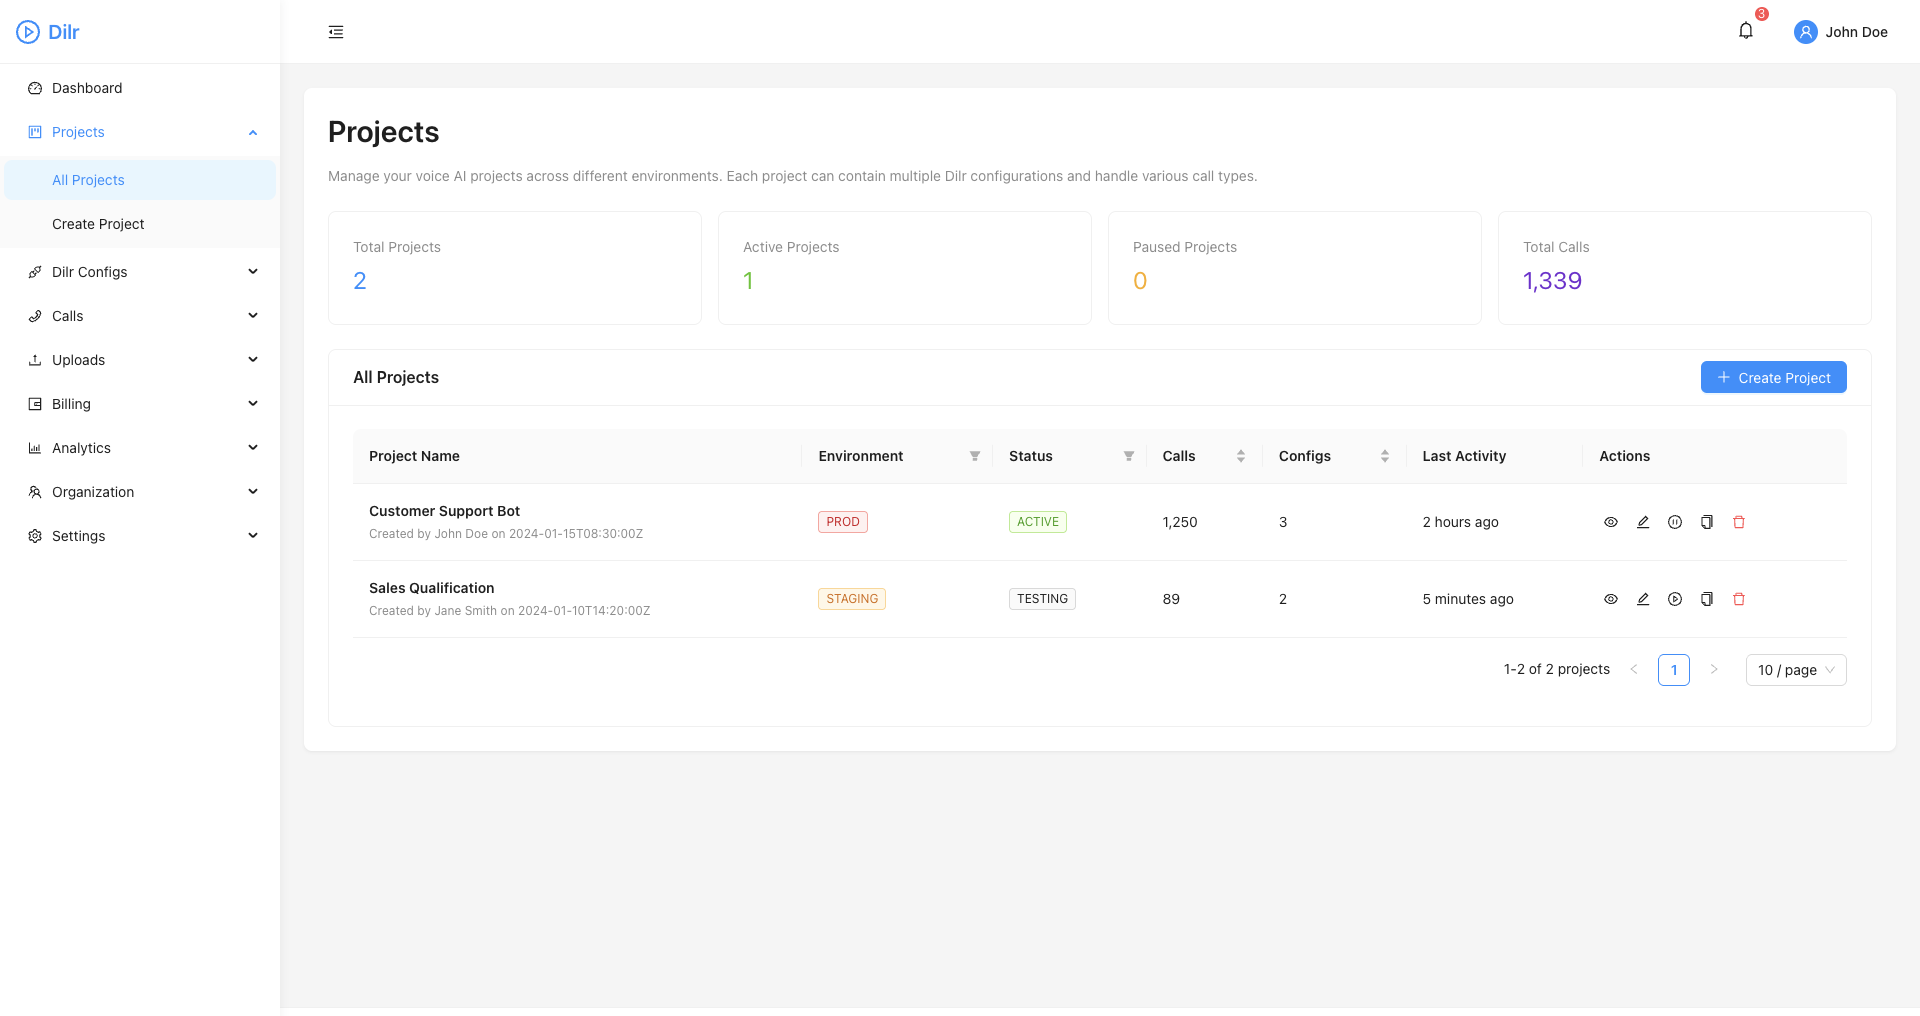This screenshot has width=1920, height=1016.
Task: Pause the Customer Support Bot project
Action: point(1676,521)
